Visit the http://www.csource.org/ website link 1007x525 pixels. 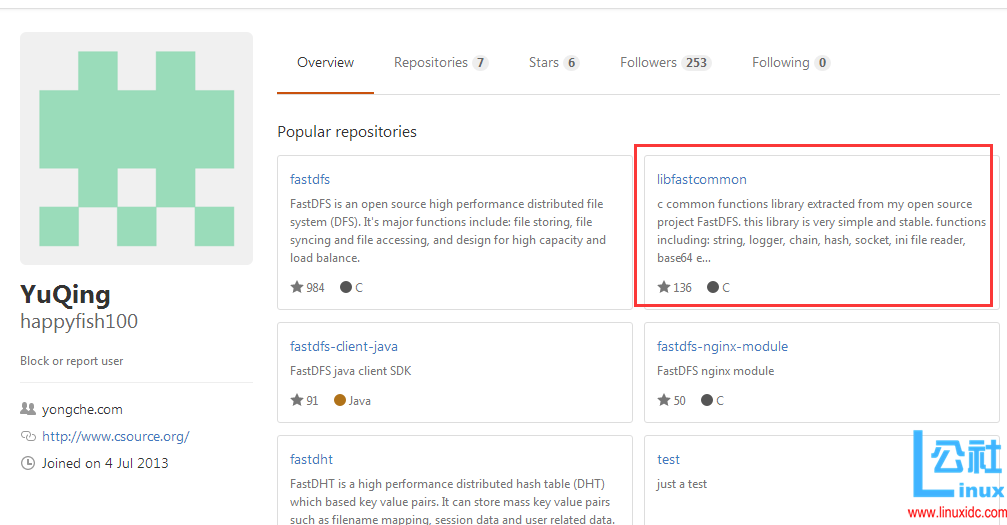coord(115,436)
